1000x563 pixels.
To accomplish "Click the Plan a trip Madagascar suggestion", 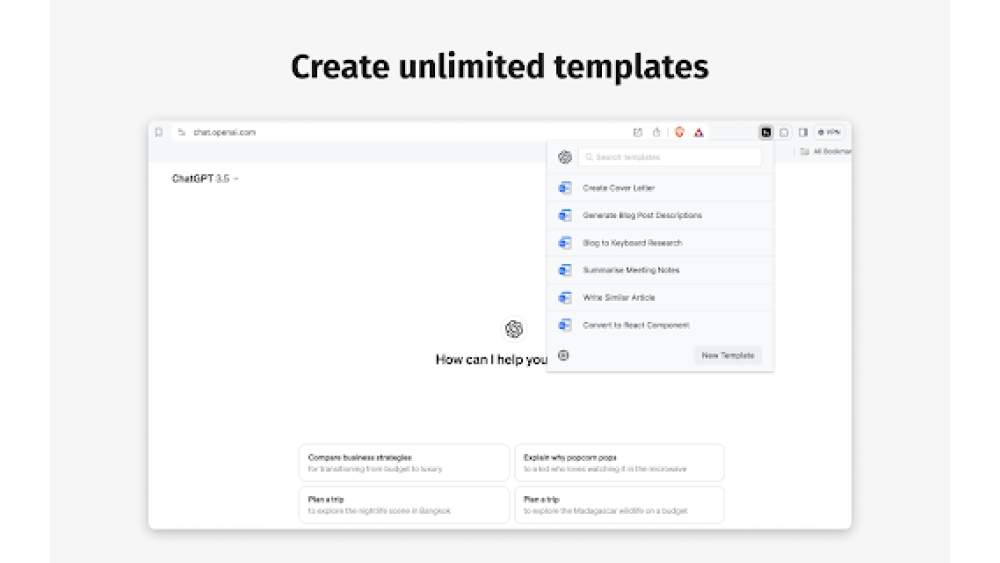I will click(x=619, y=504).
